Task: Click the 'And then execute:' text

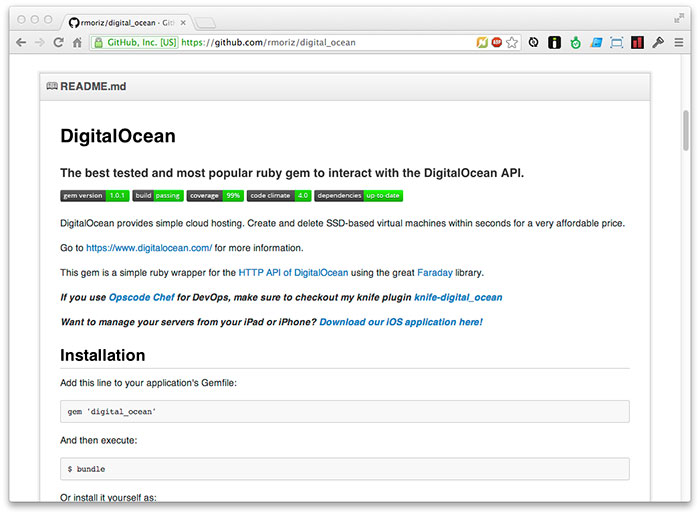Action: 99,440
